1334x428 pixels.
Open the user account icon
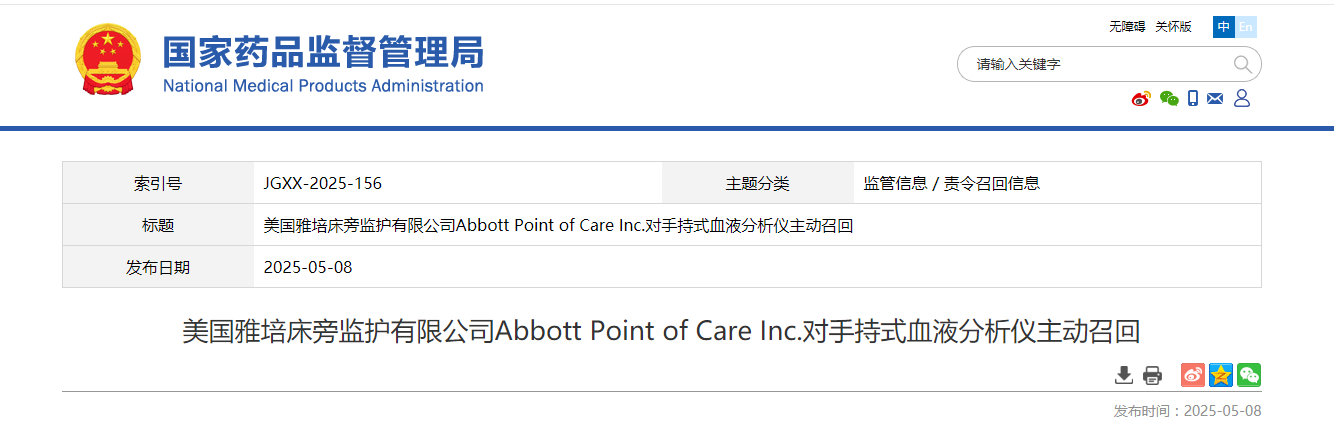click(1242, 98)
